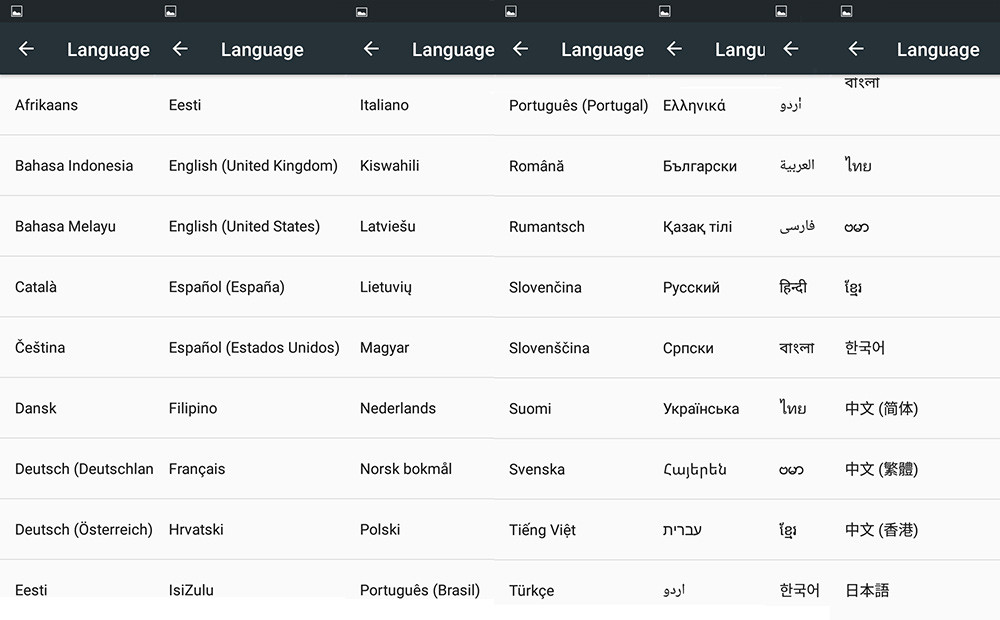Pick Türkçe from the language list
The width and height of the screenshot is (1000, 620).
click(x=531, y=590)
